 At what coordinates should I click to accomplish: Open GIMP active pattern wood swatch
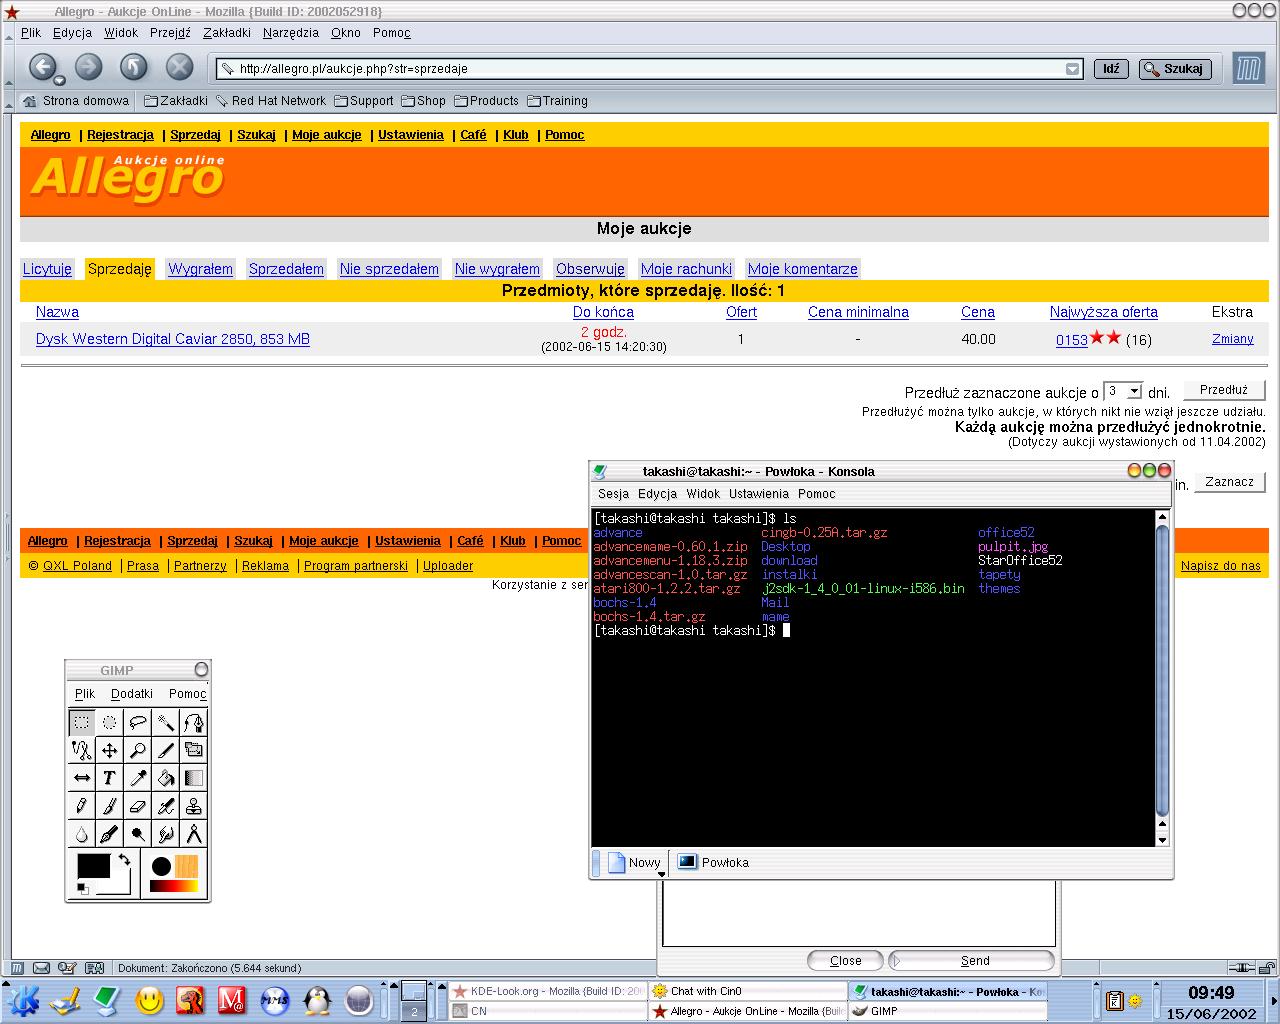187,866
